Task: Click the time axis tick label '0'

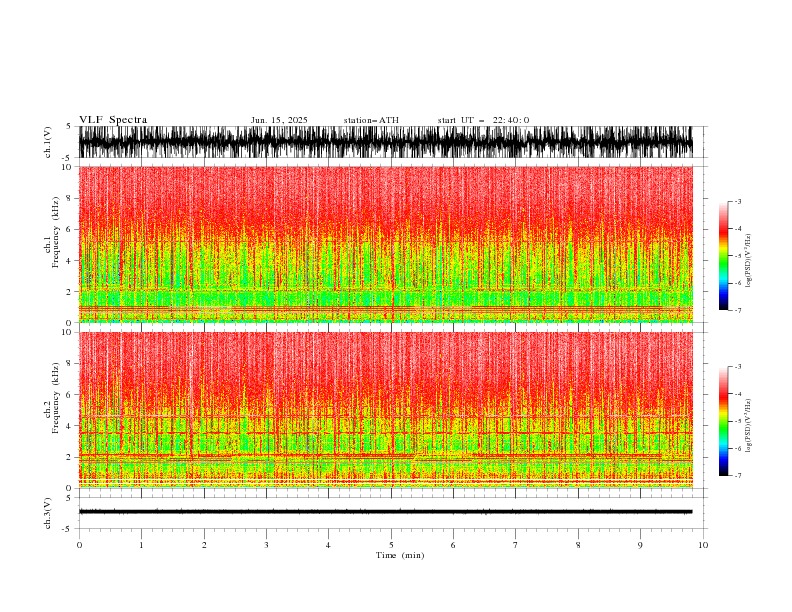Action: [x=79, y=545]
